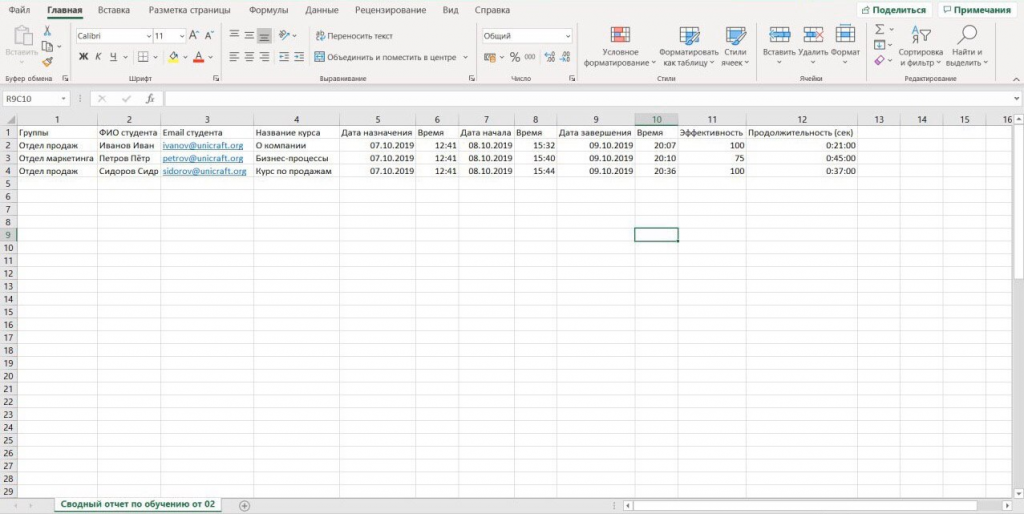Open link sidorov@unicraft.org

click(204, 171)
